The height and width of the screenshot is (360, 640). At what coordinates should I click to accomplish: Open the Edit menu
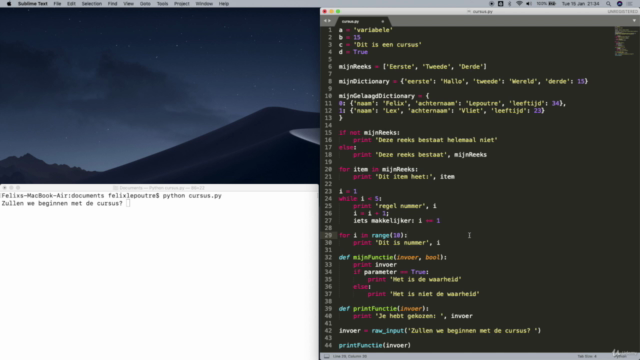click(x=71, y=4)
